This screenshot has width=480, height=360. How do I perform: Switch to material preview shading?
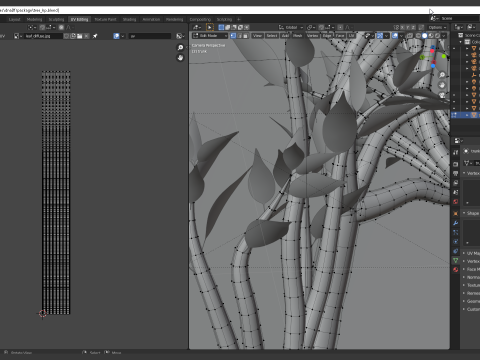(431, 36)
